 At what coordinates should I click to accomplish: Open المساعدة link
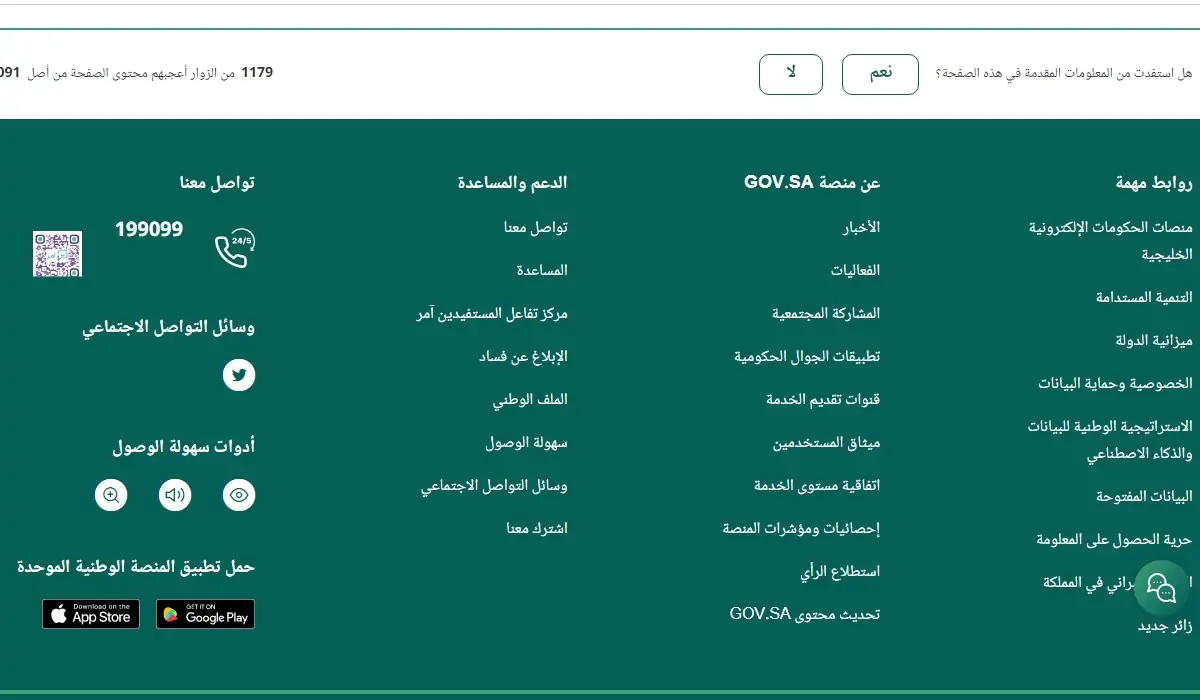click(x=542, y=270)
